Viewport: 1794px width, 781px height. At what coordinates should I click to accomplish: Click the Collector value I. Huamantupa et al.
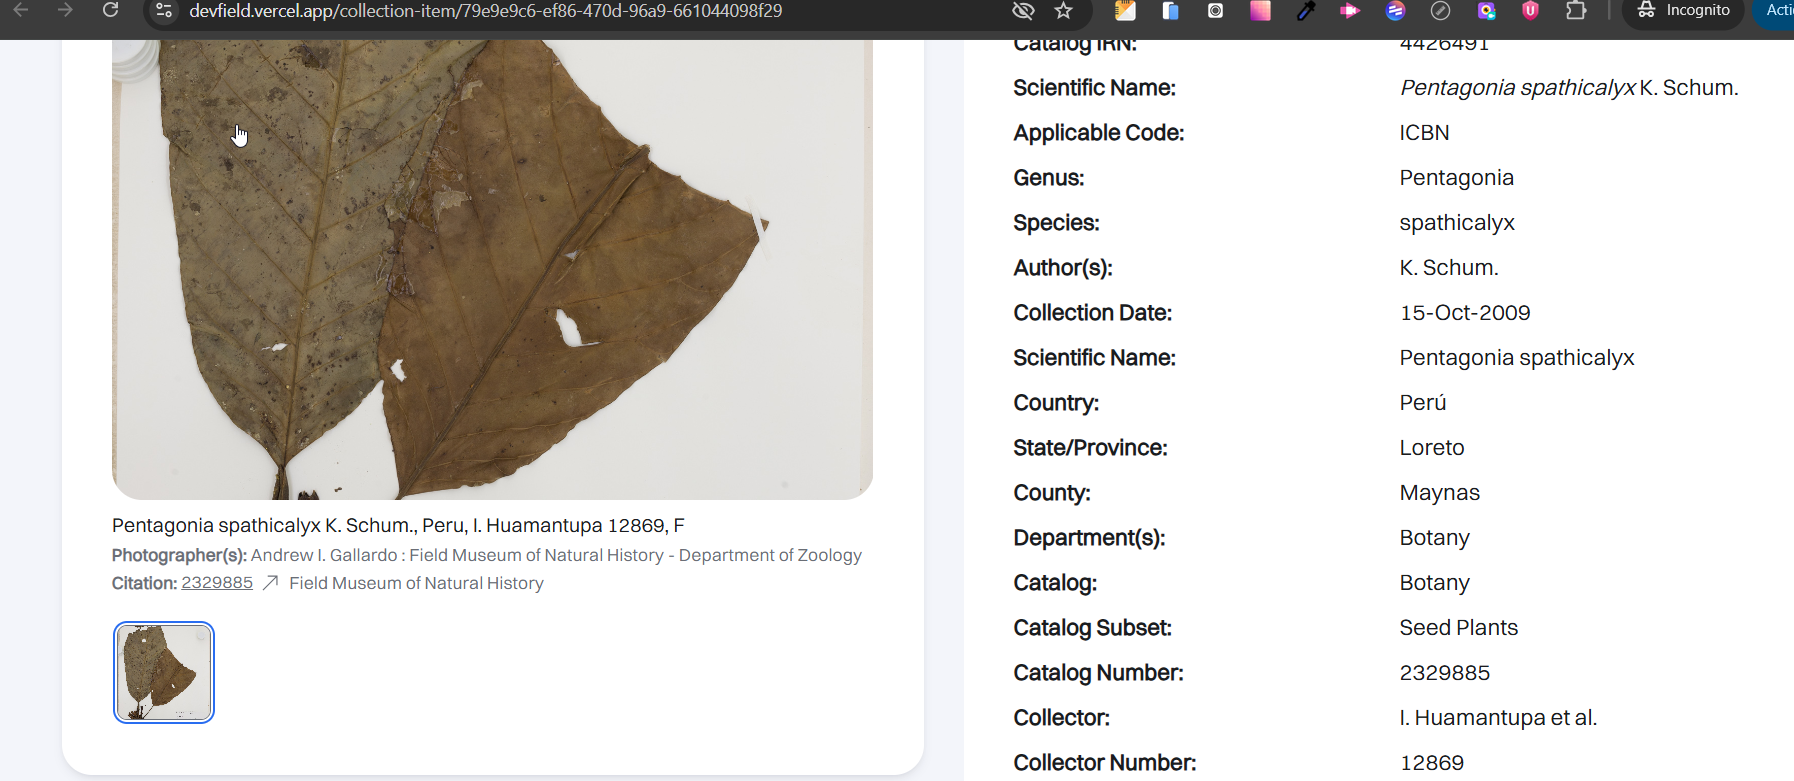[1498, 718]
